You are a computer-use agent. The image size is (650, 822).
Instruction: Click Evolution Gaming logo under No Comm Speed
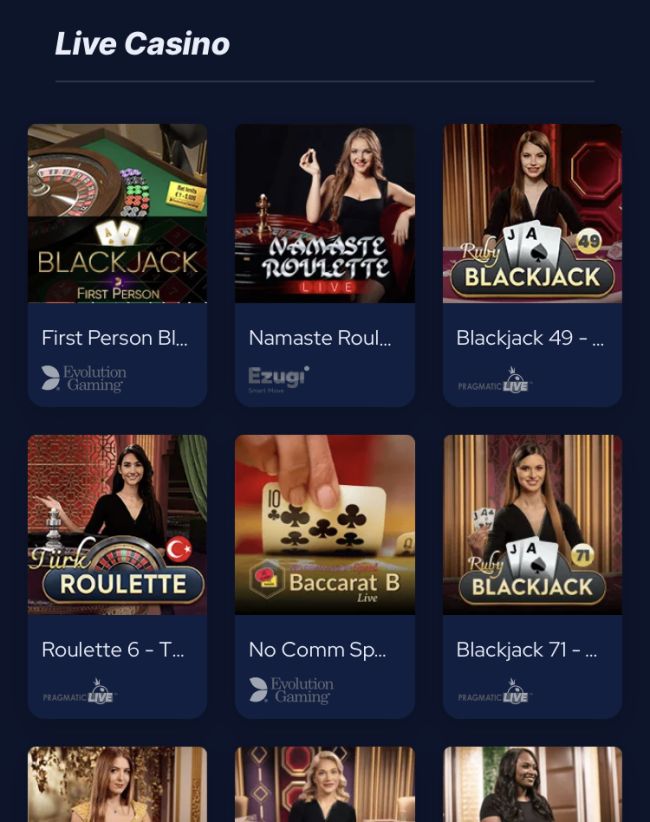291,690
